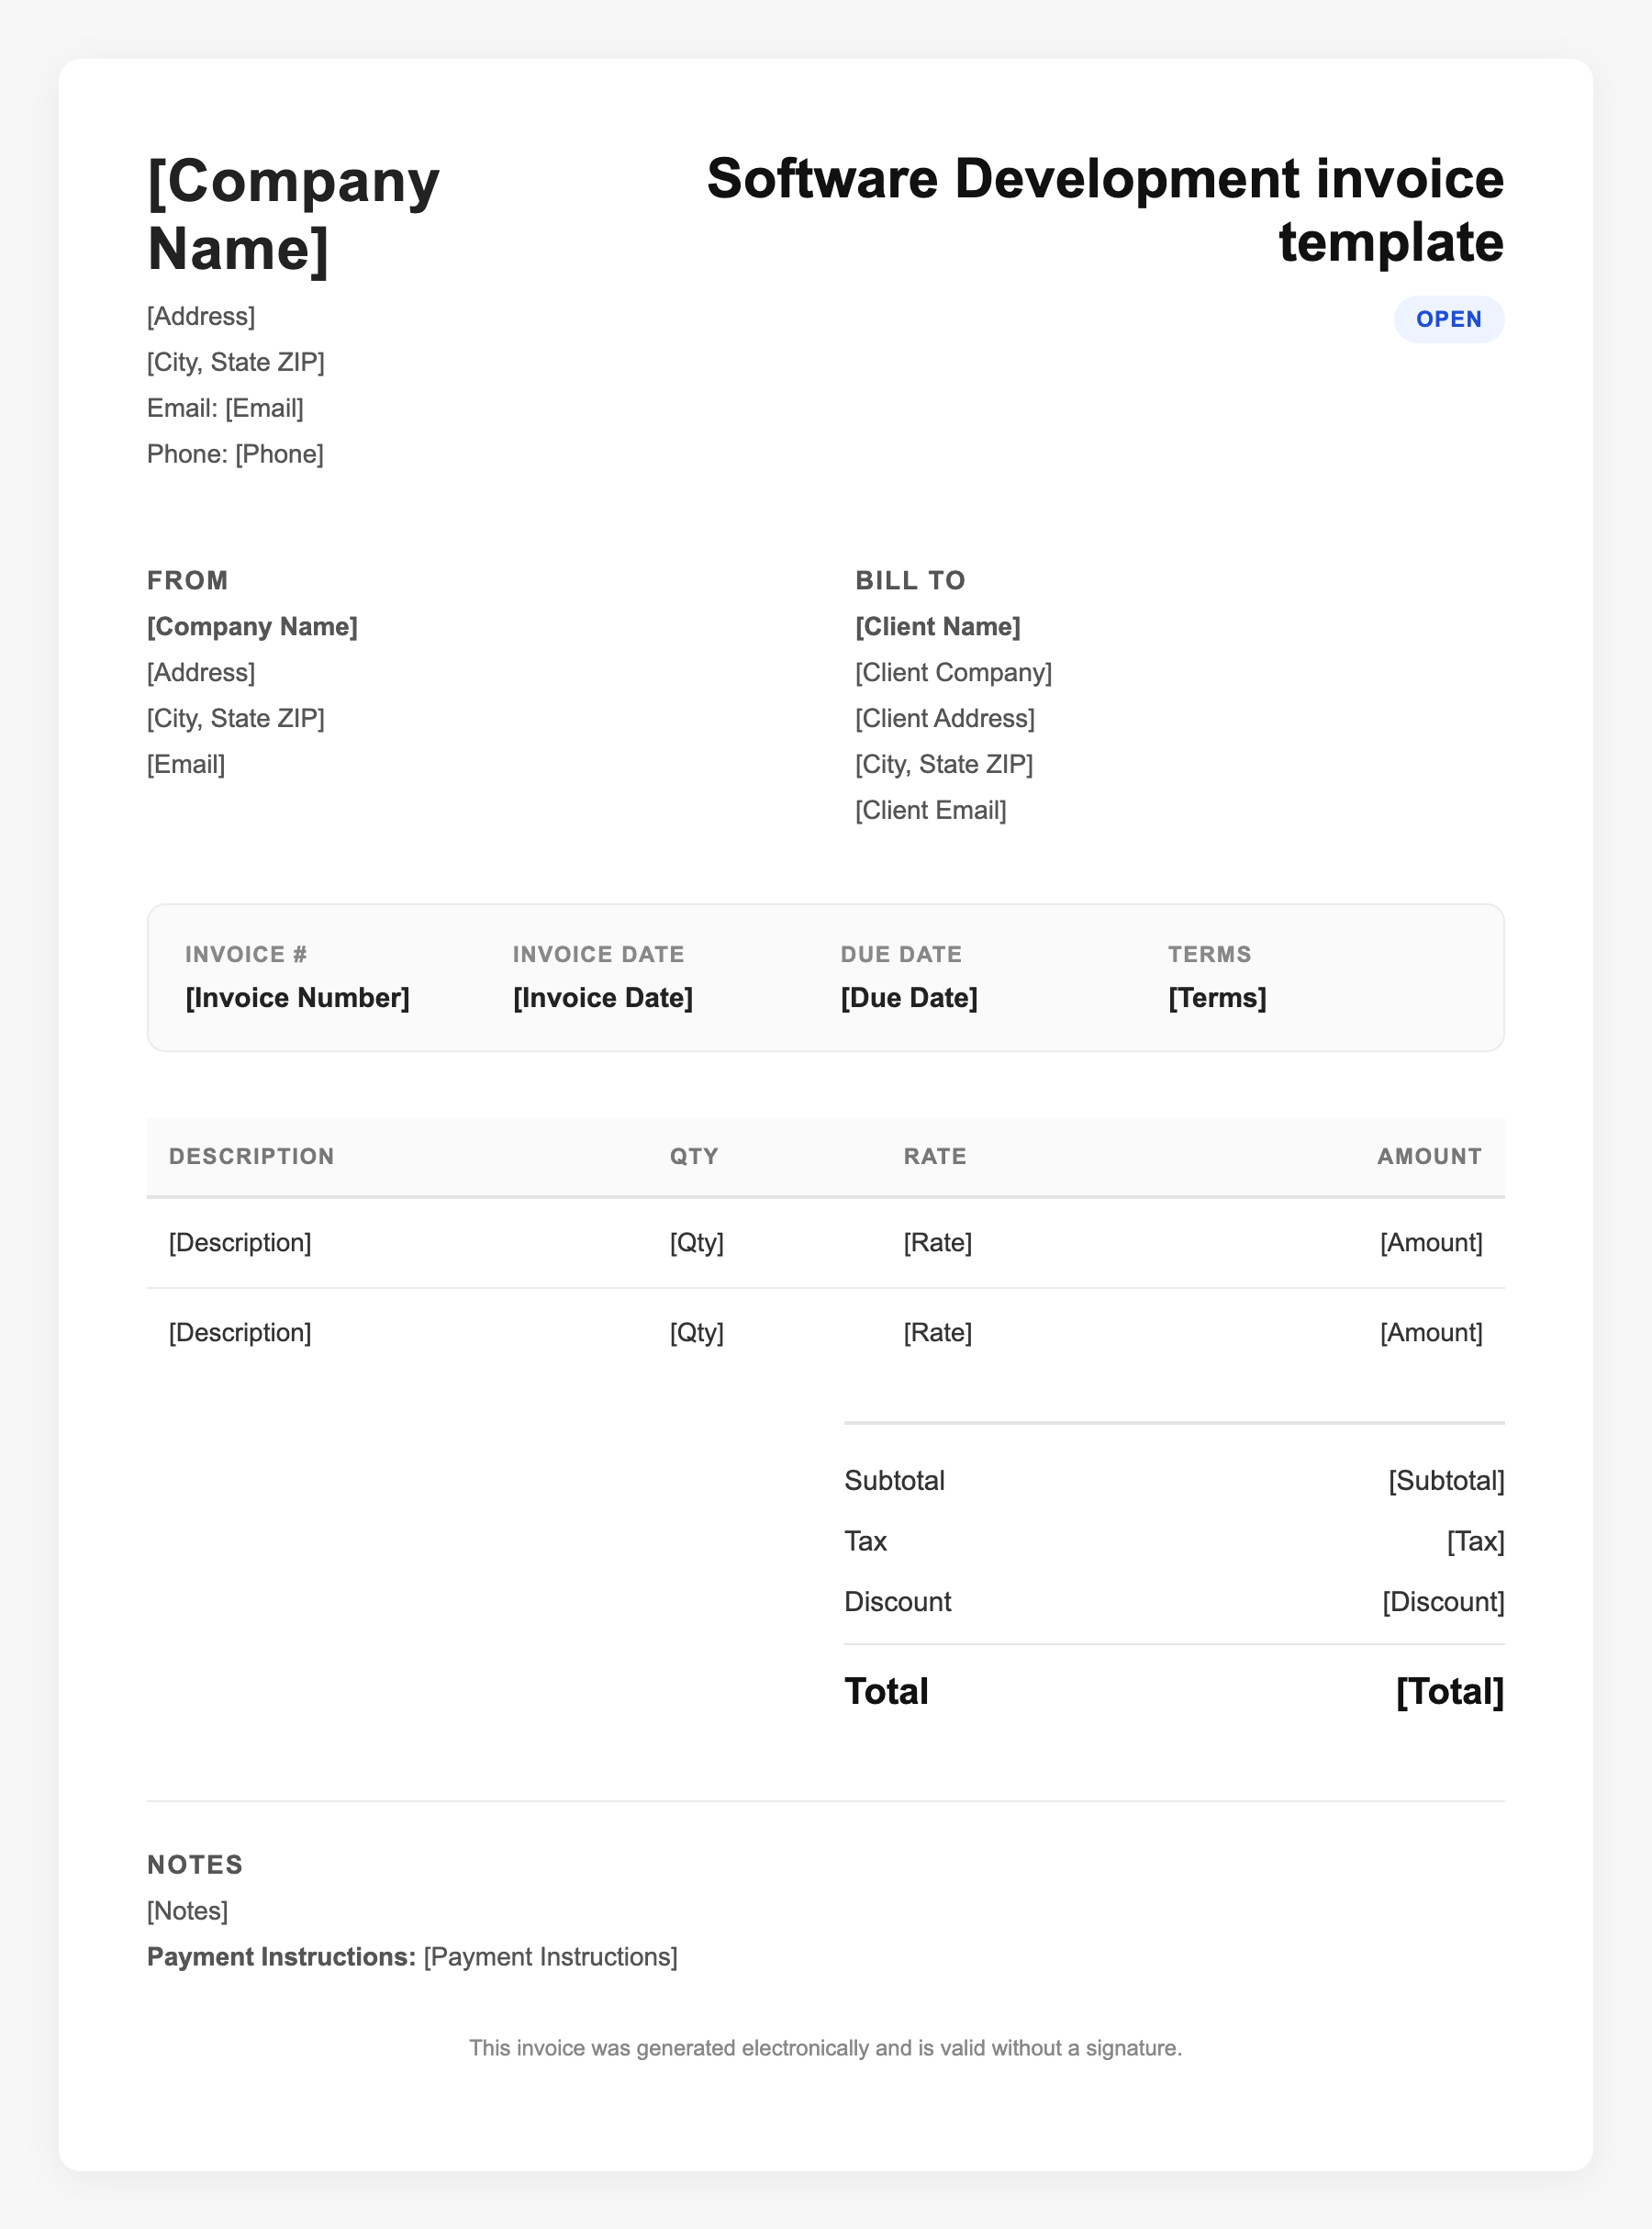1652x2229 pixels.
Task: Select the first row's [Qty] cell
Action: [696, 1242]
